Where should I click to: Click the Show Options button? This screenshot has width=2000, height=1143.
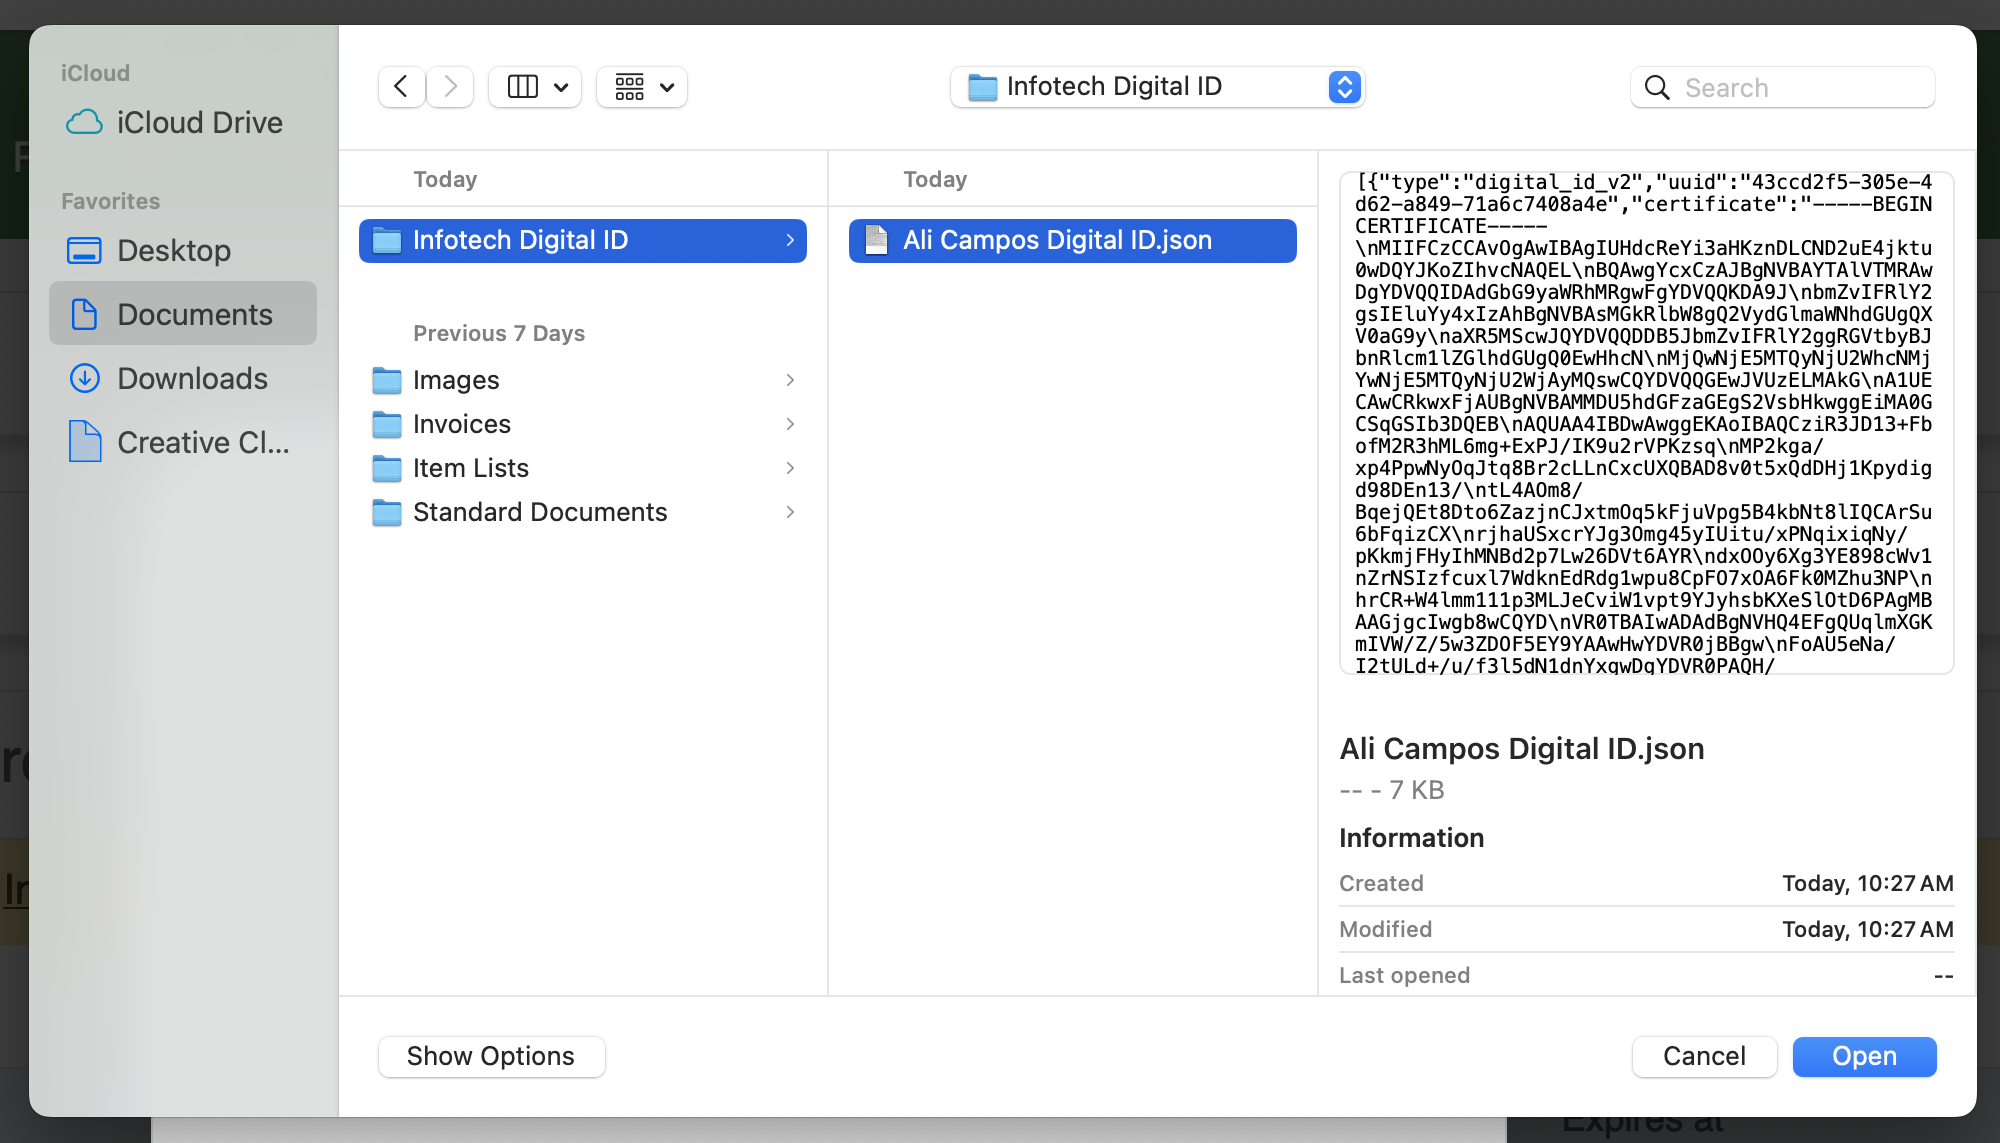pyautogui.click(x=491, y=1056)
